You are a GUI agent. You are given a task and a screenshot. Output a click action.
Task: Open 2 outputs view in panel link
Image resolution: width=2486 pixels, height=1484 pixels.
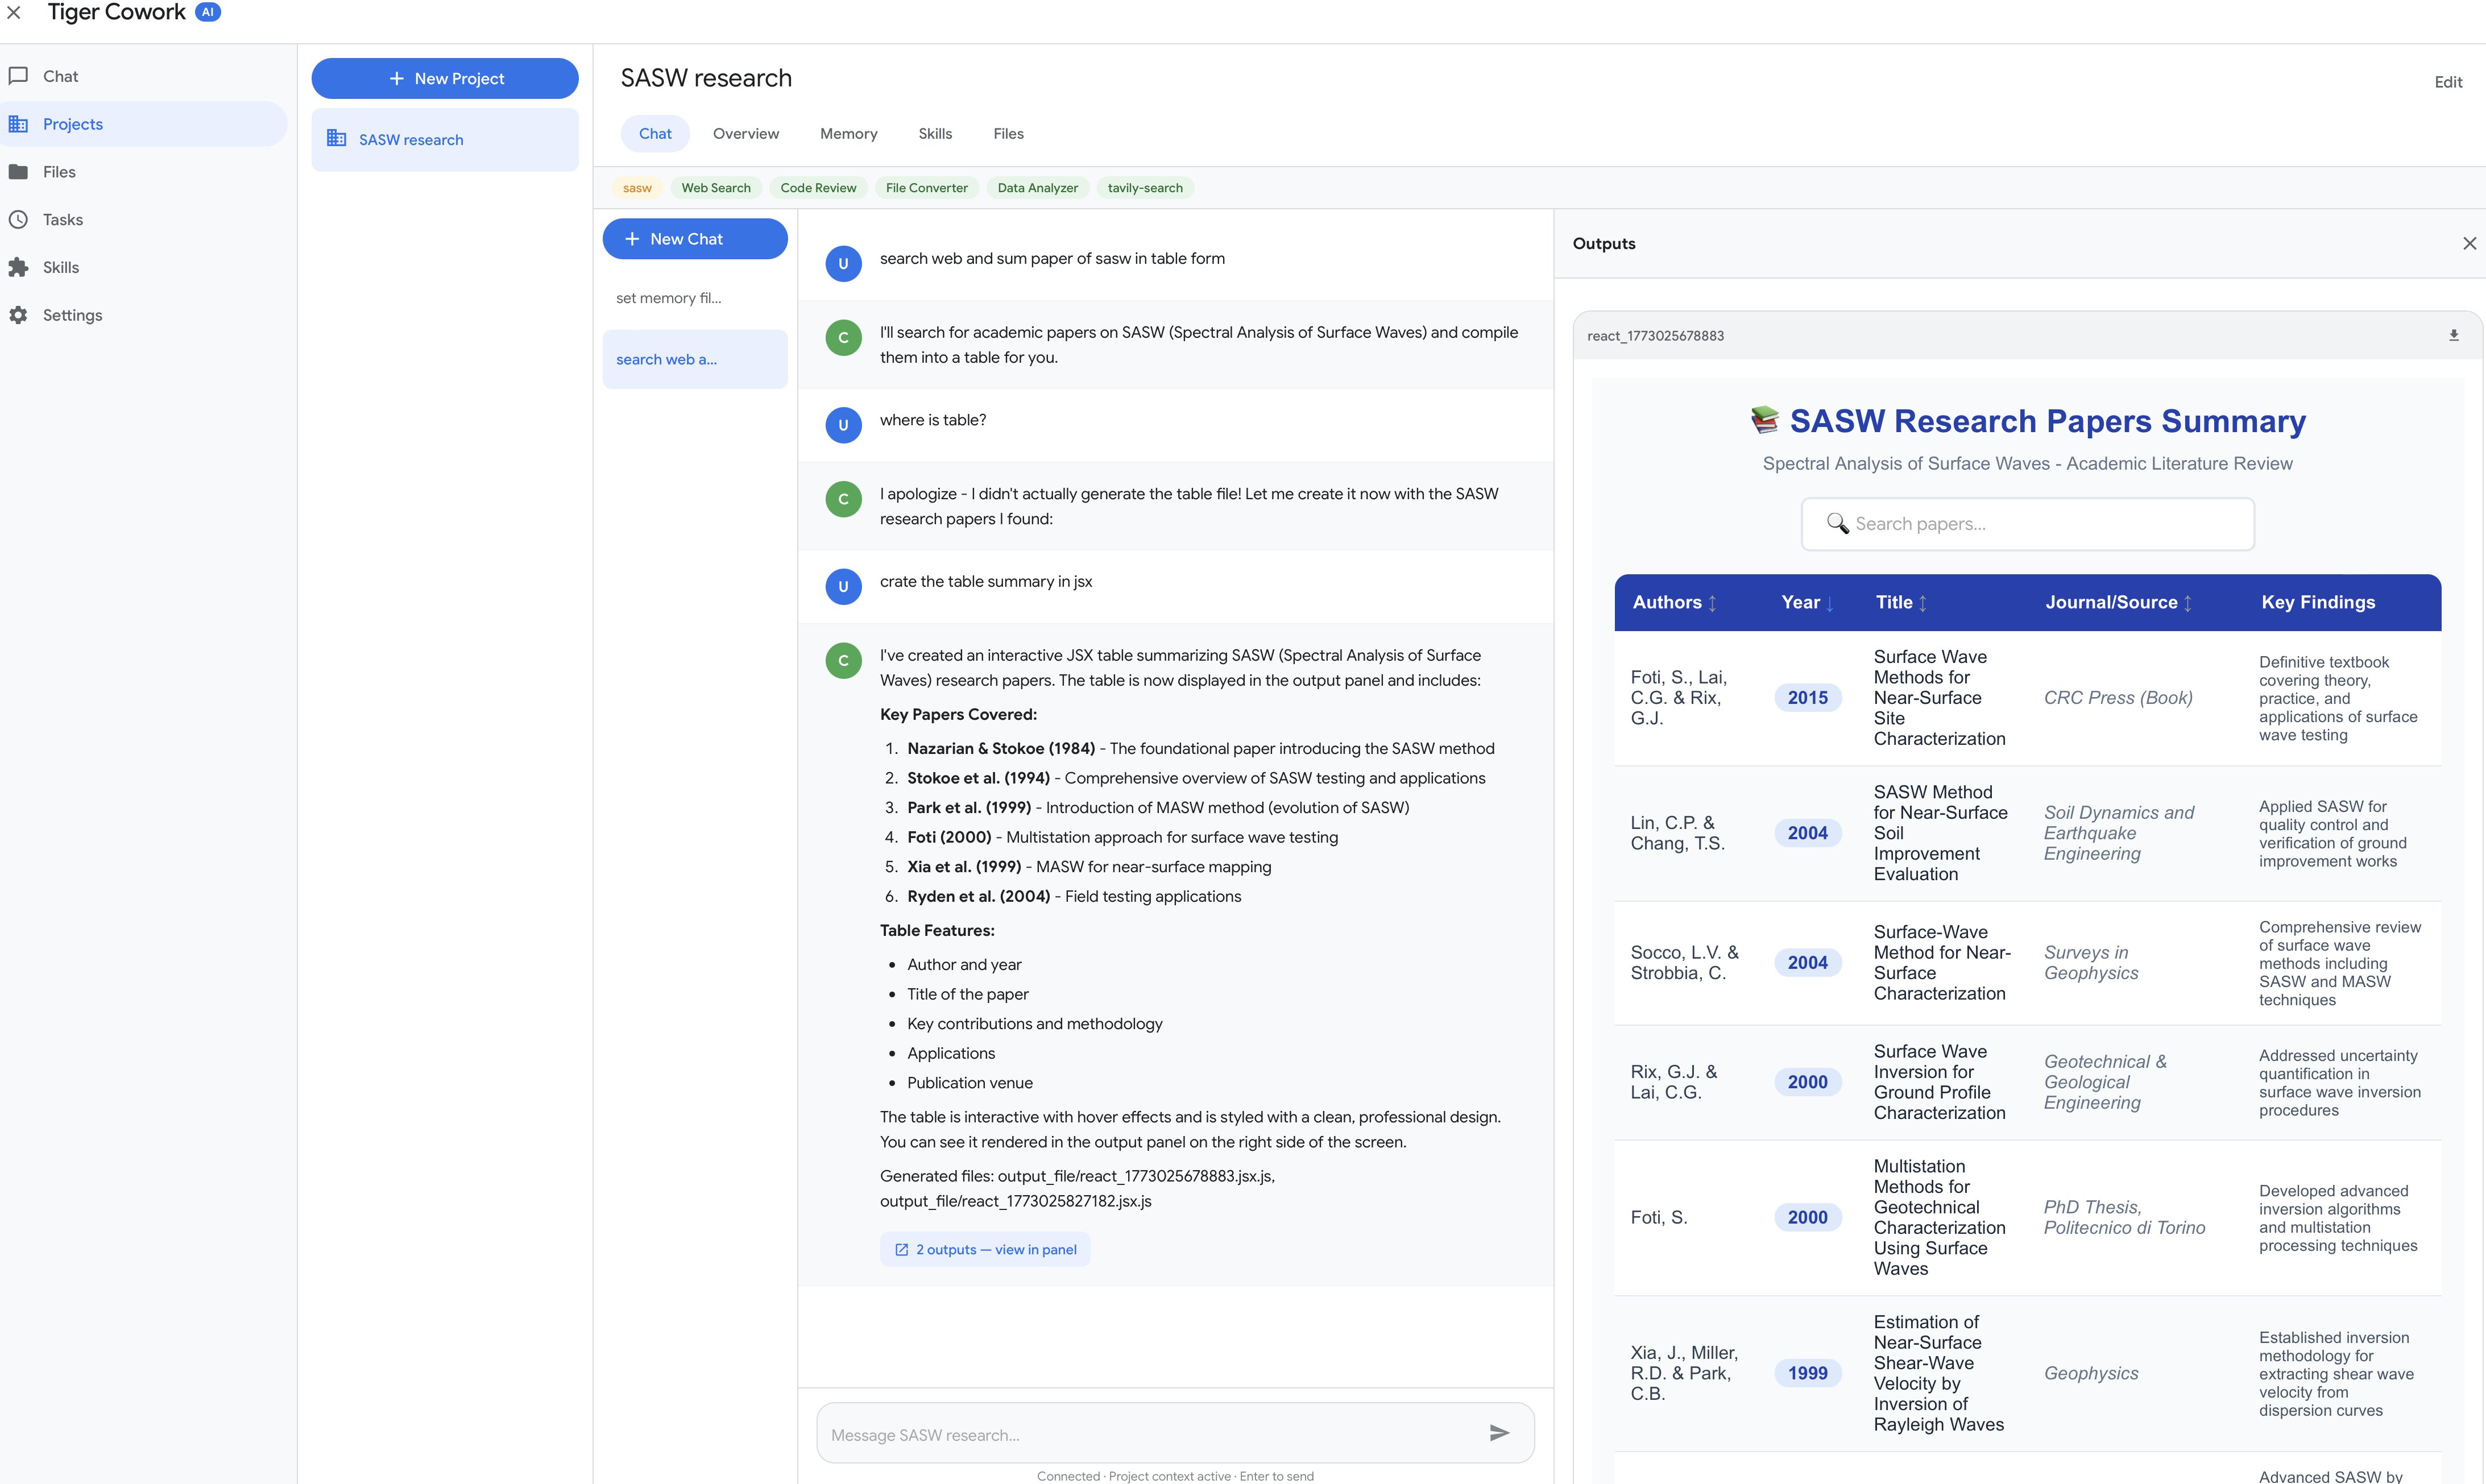click(x=985, y=1249)
